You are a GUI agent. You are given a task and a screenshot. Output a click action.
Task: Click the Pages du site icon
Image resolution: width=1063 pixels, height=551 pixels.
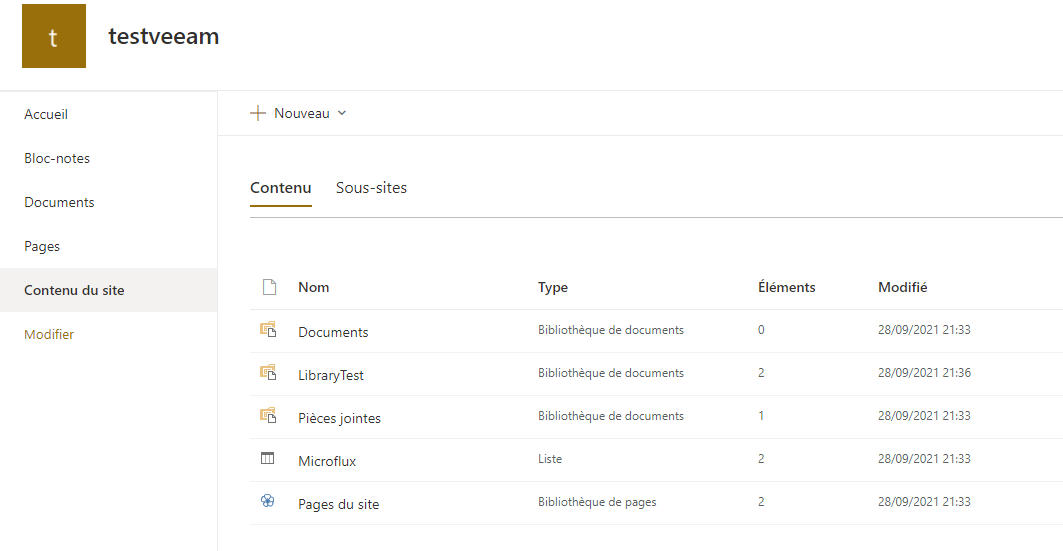click(x=268, y=501)
